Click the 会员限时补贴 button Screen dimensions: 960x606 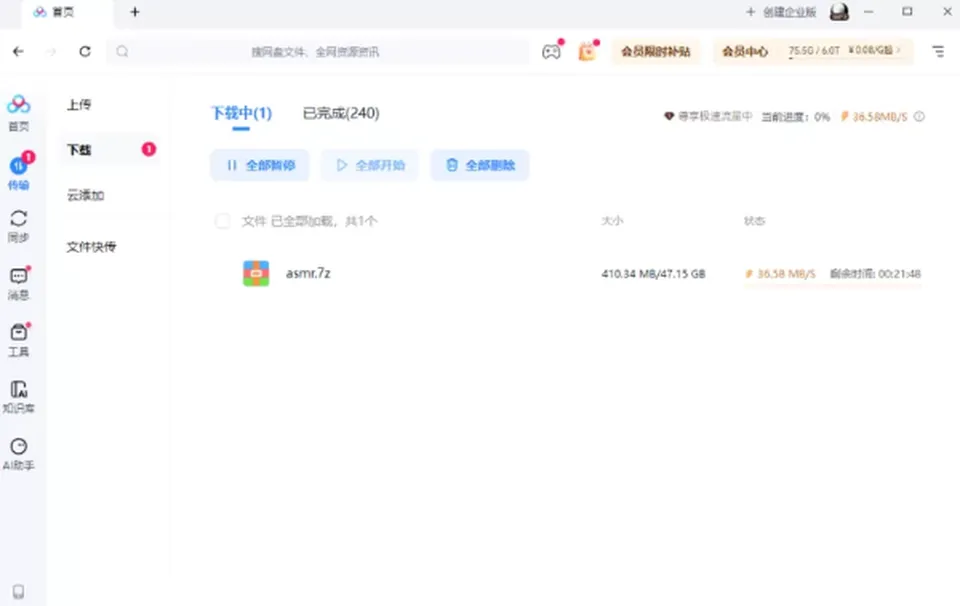pos(656,51)
